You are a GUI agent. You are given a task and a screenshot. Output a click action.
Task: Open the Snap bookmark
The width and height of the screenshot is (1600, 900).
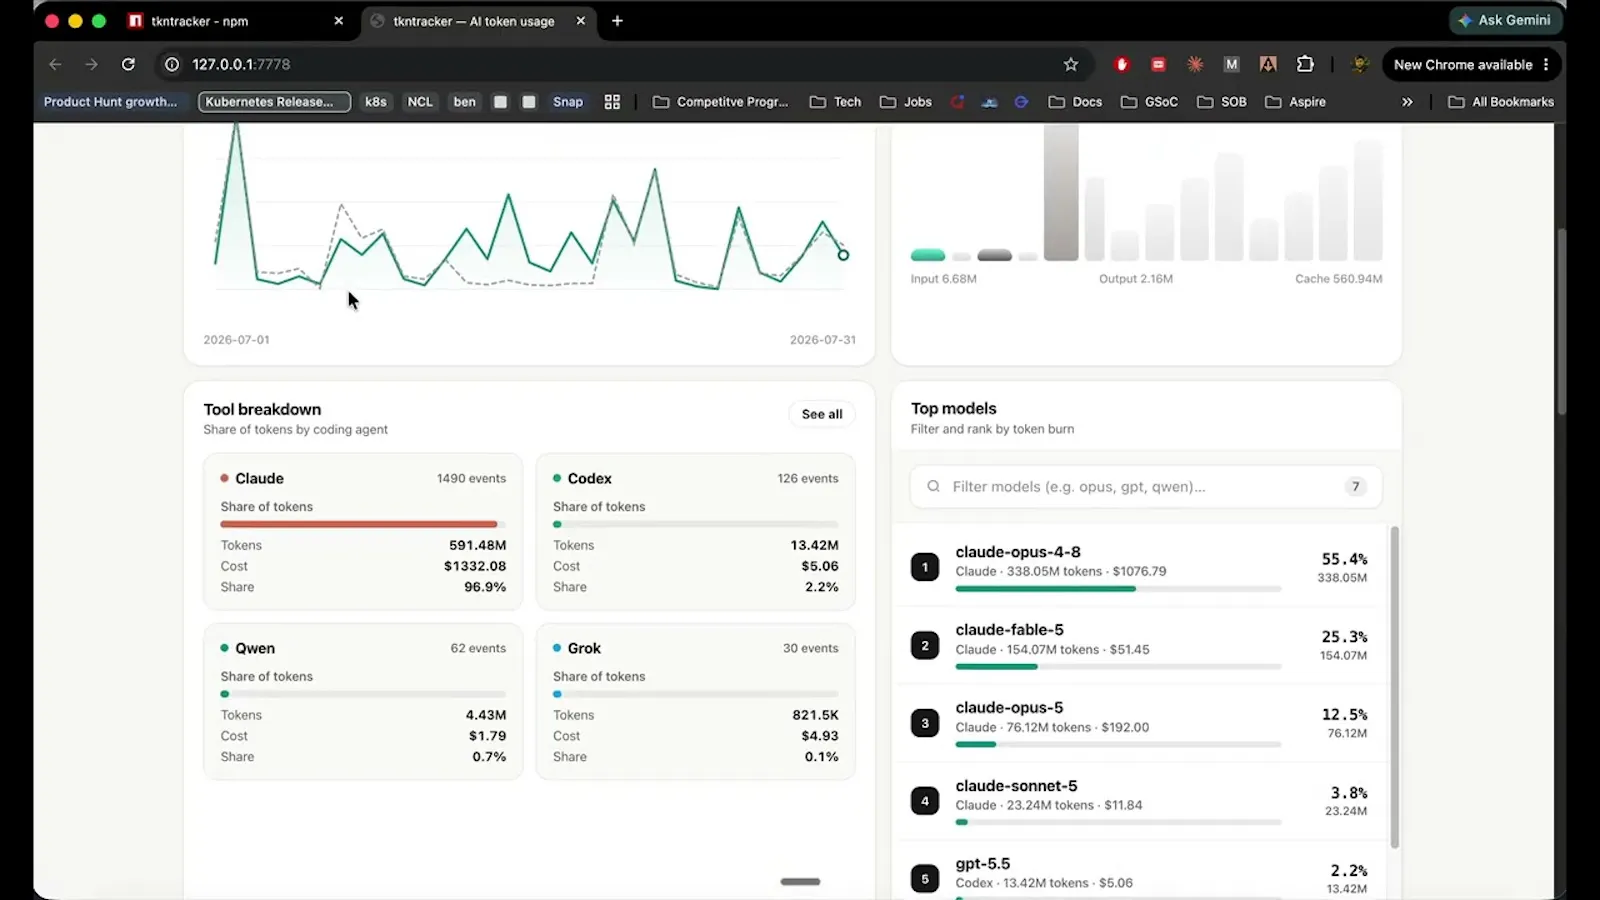pyautogui.click(x=568, y=102)
